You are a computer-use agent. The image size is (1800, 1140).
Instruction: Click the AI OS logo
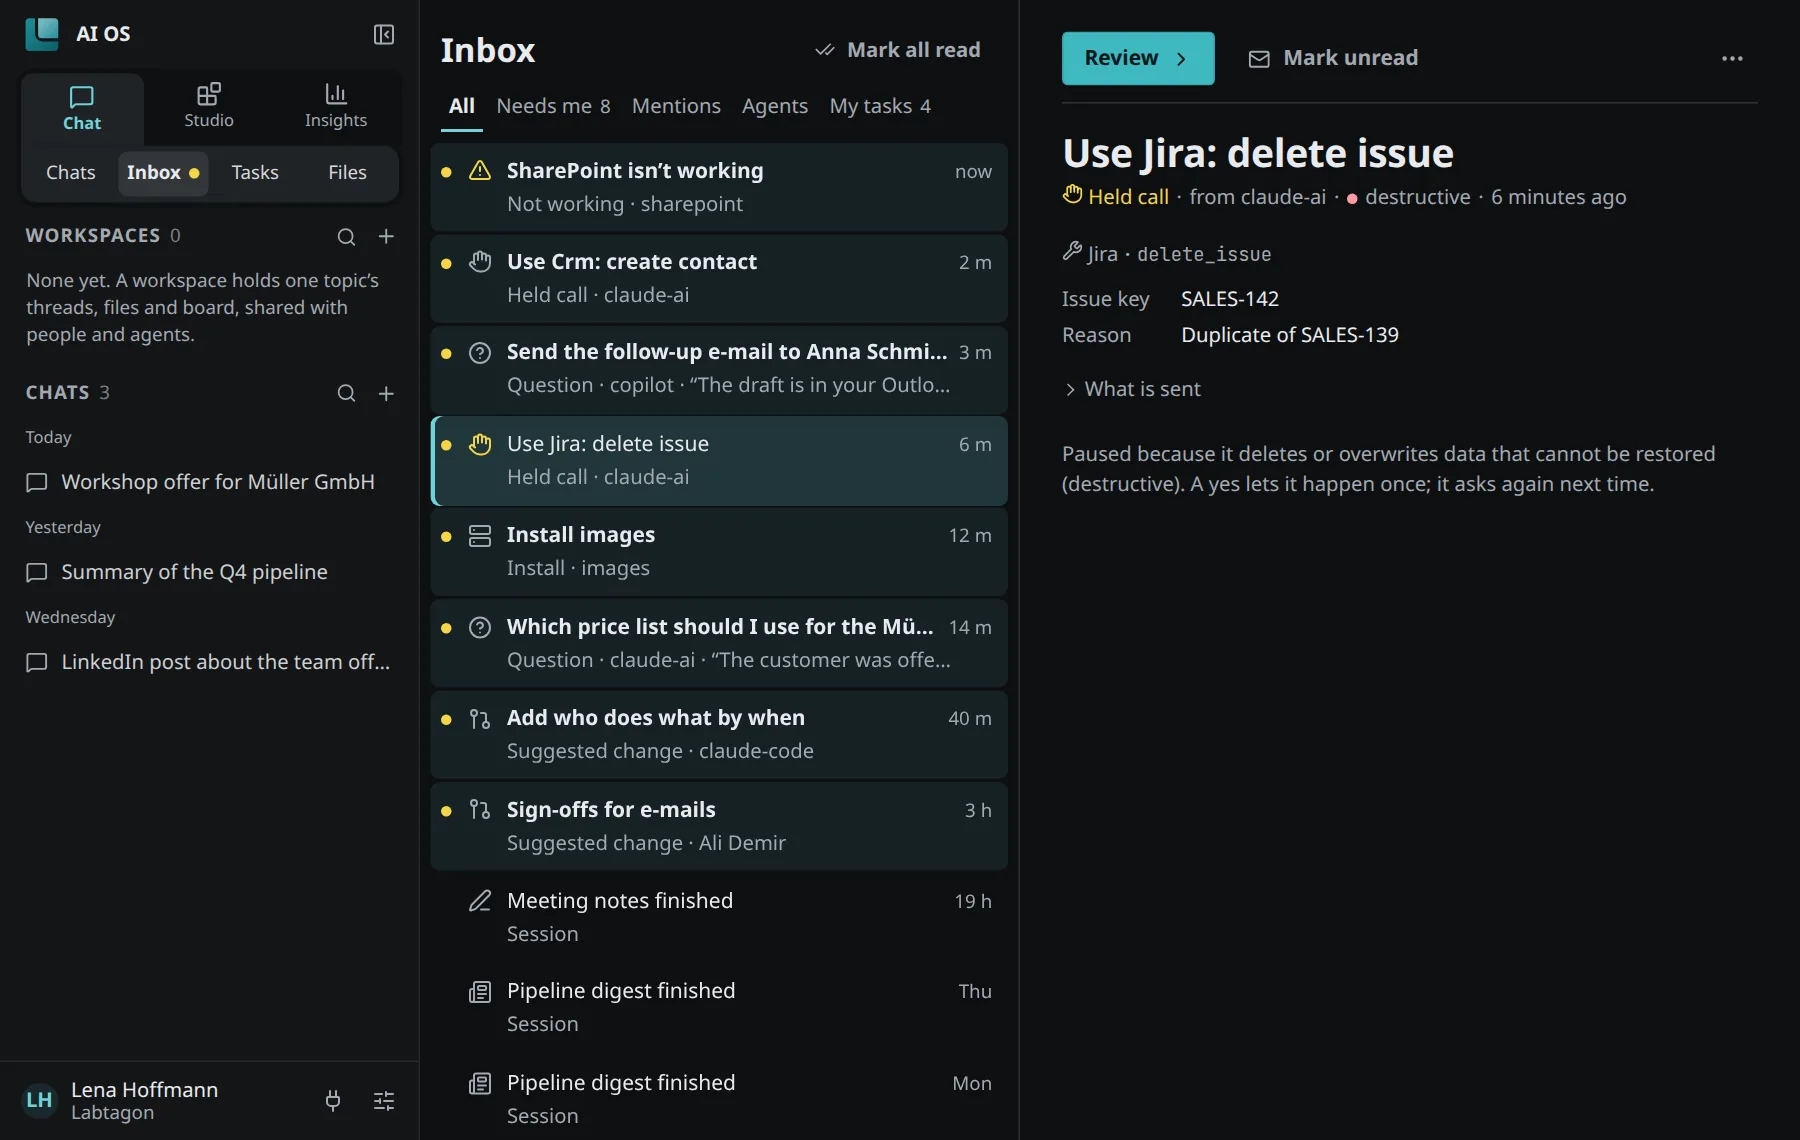tap(42, 34)
